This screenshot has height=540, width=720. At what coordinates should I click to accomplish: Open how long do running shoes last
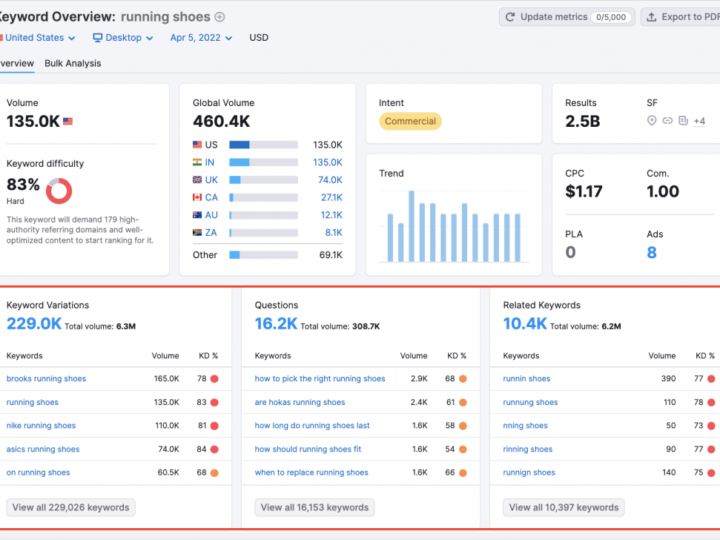pyautogui.click(x=312, y=426)
